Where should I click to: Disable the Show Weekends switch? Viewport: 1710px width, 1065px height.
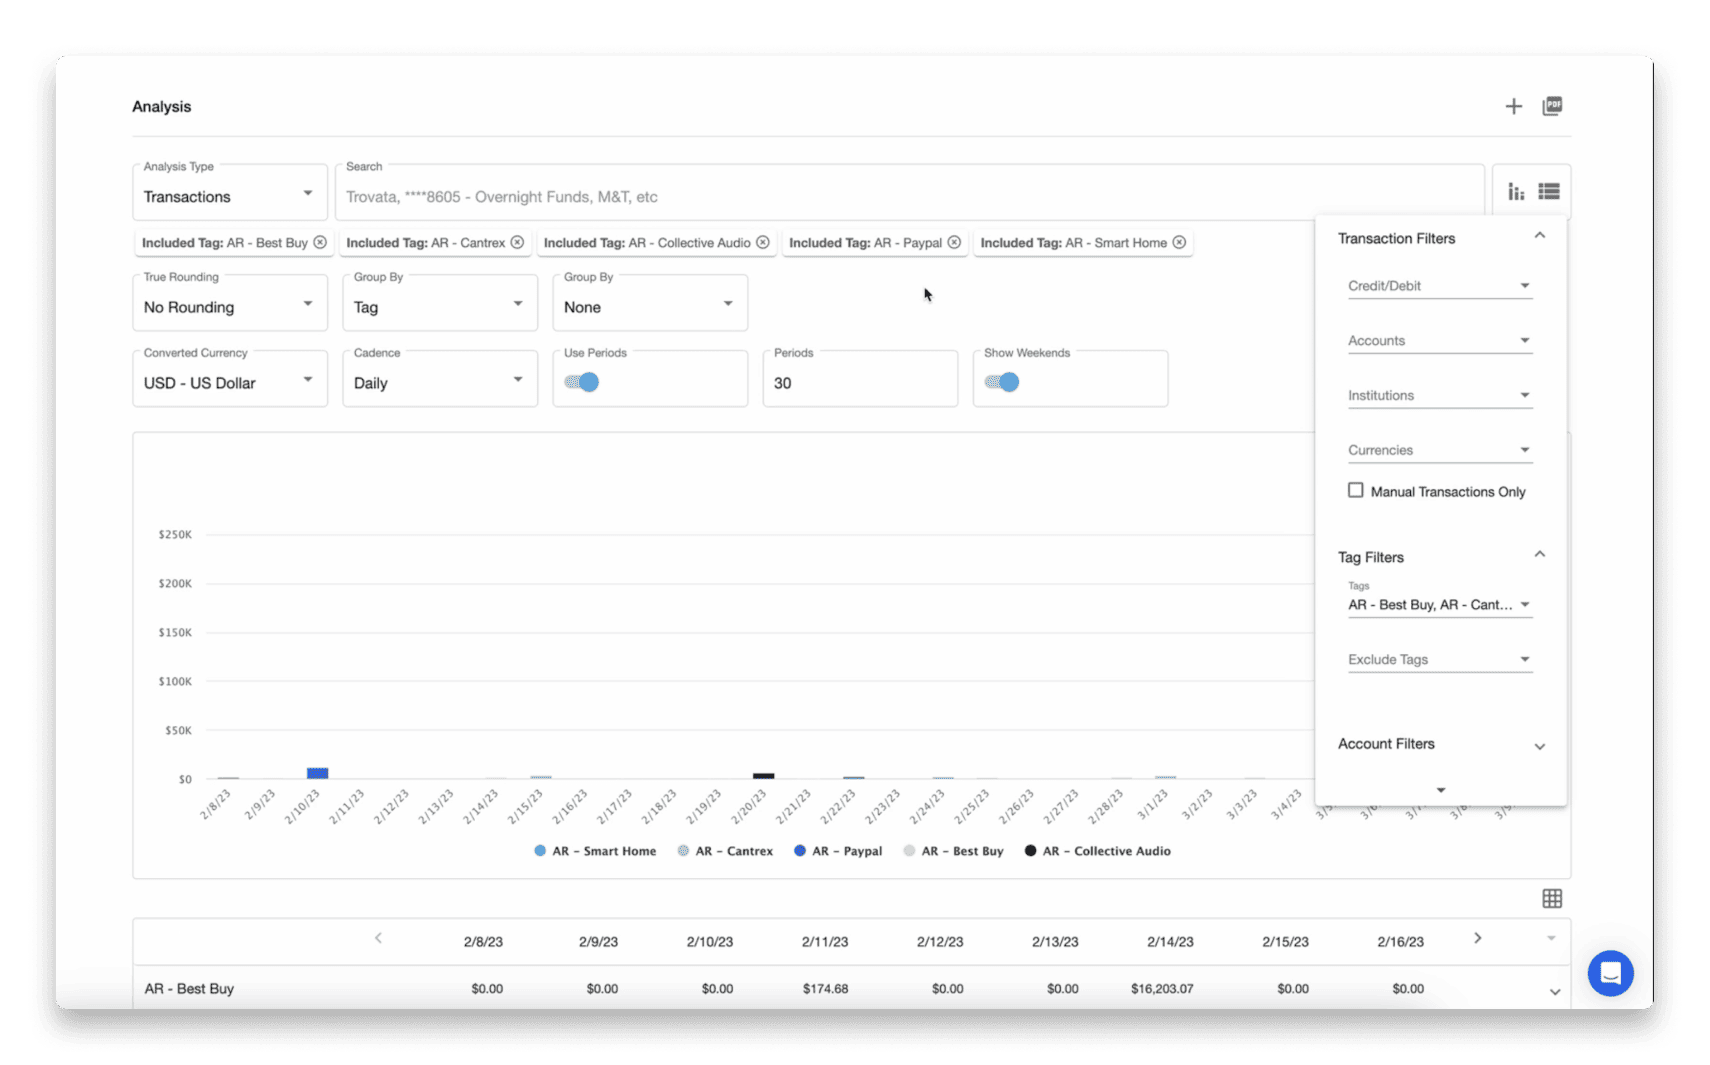(1002, 383)
